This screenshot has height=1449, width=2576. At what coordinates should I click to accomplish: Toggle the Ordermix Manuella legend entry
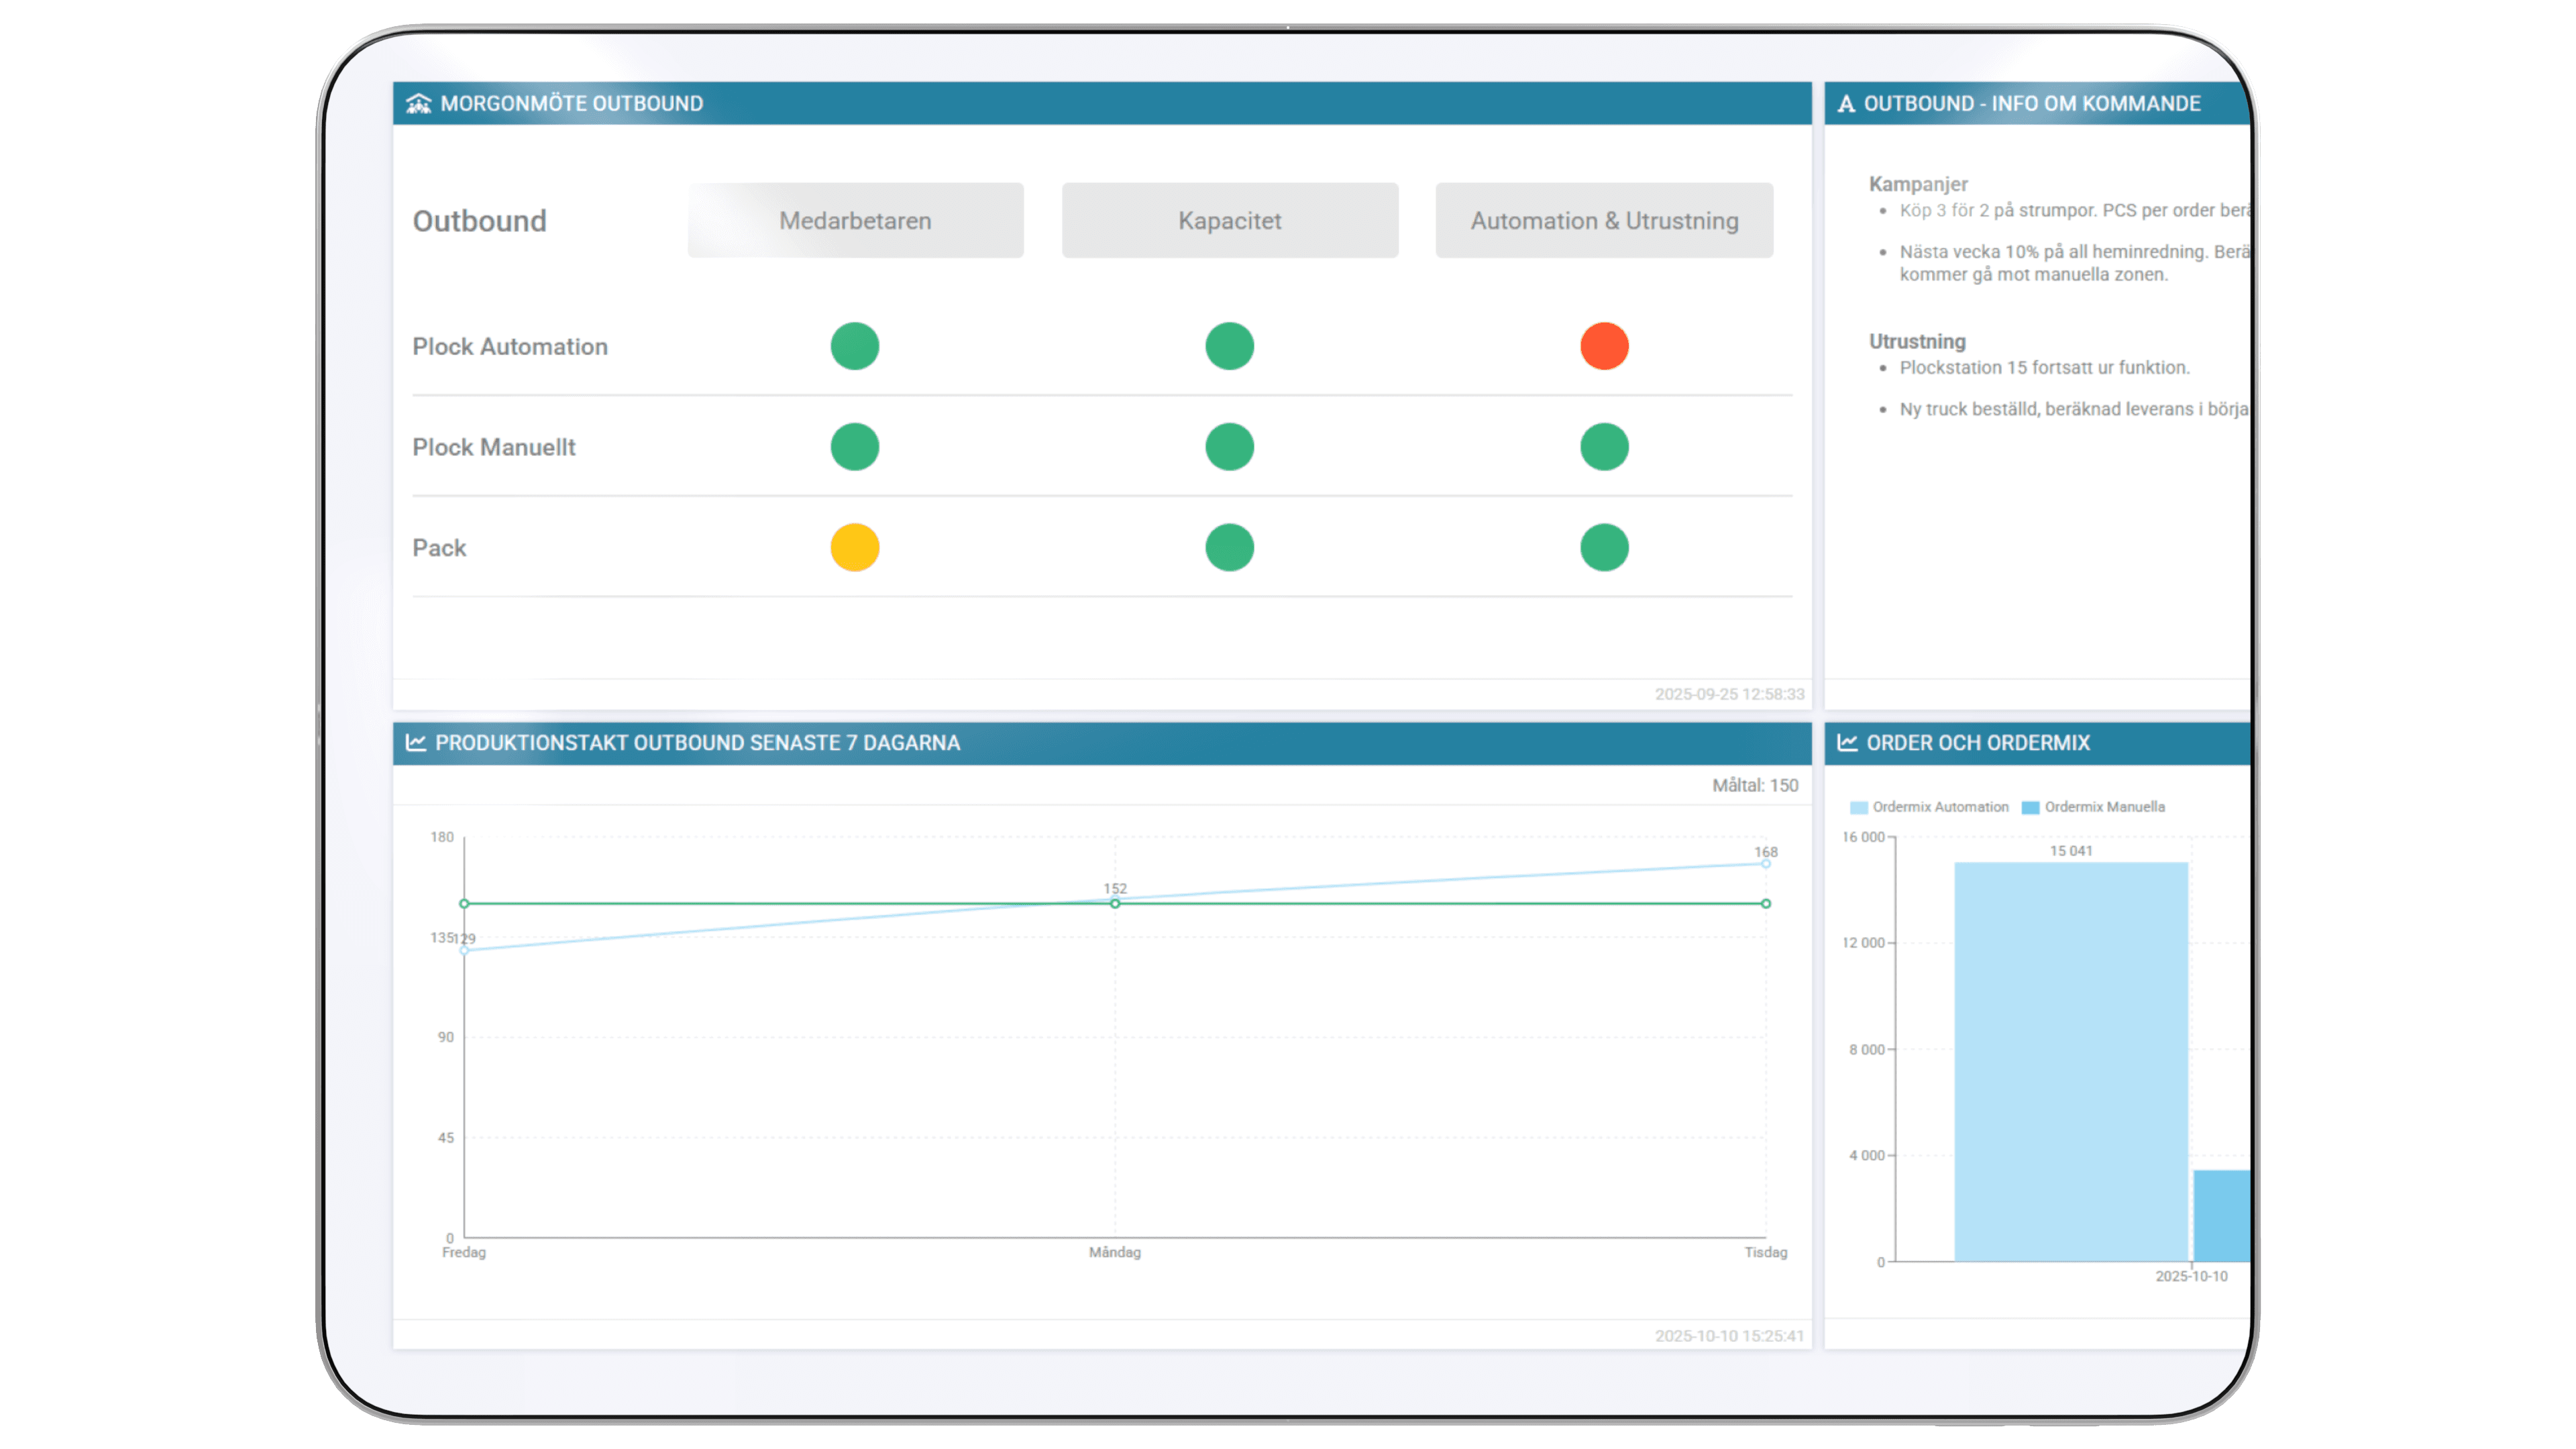coord(2092,807)
